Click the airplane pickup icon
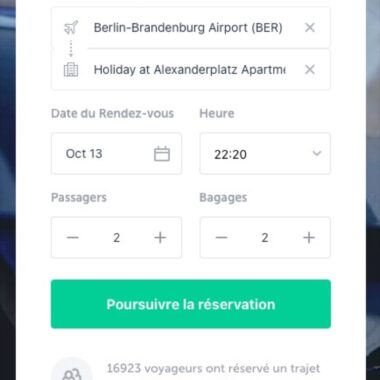Viewport: 380px width, 380px height. click(71, 27)
